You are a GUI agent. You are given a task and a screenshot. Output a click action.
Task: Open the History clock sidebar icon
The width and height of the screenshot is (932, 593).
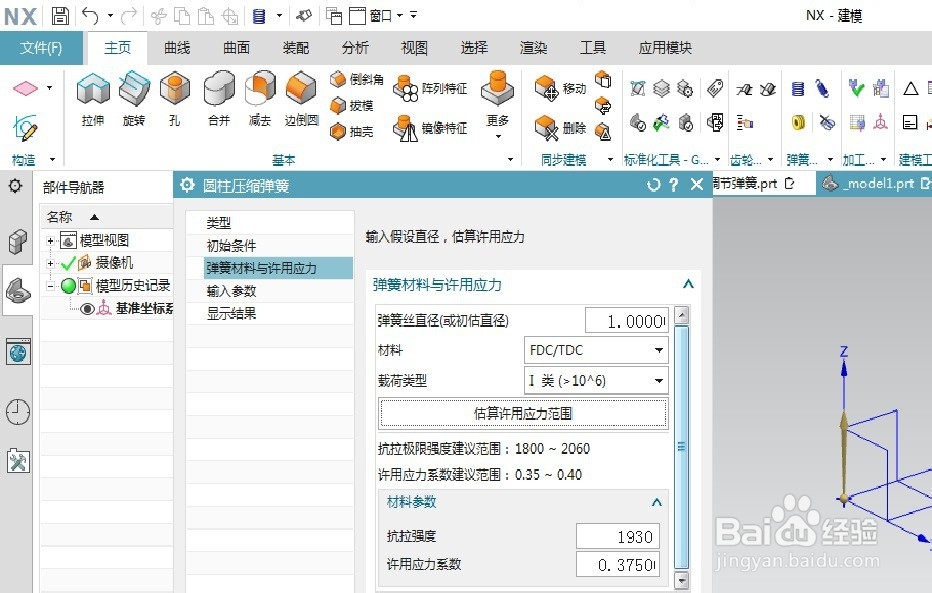tap(18, 411)
